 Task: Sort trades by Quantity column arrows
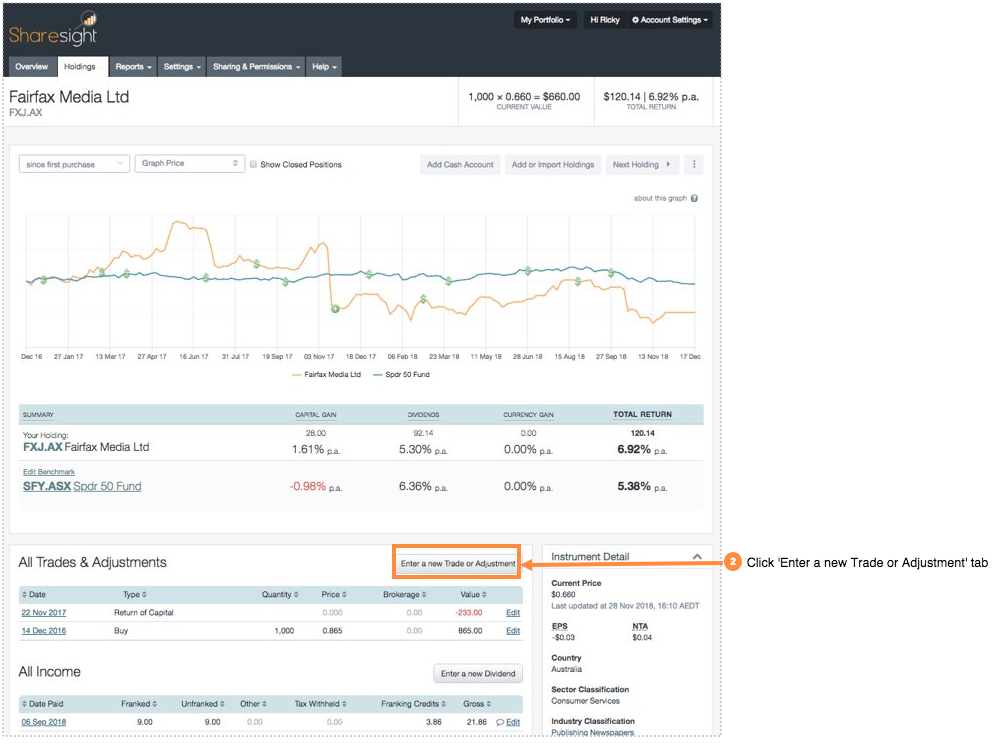[296, 595]
